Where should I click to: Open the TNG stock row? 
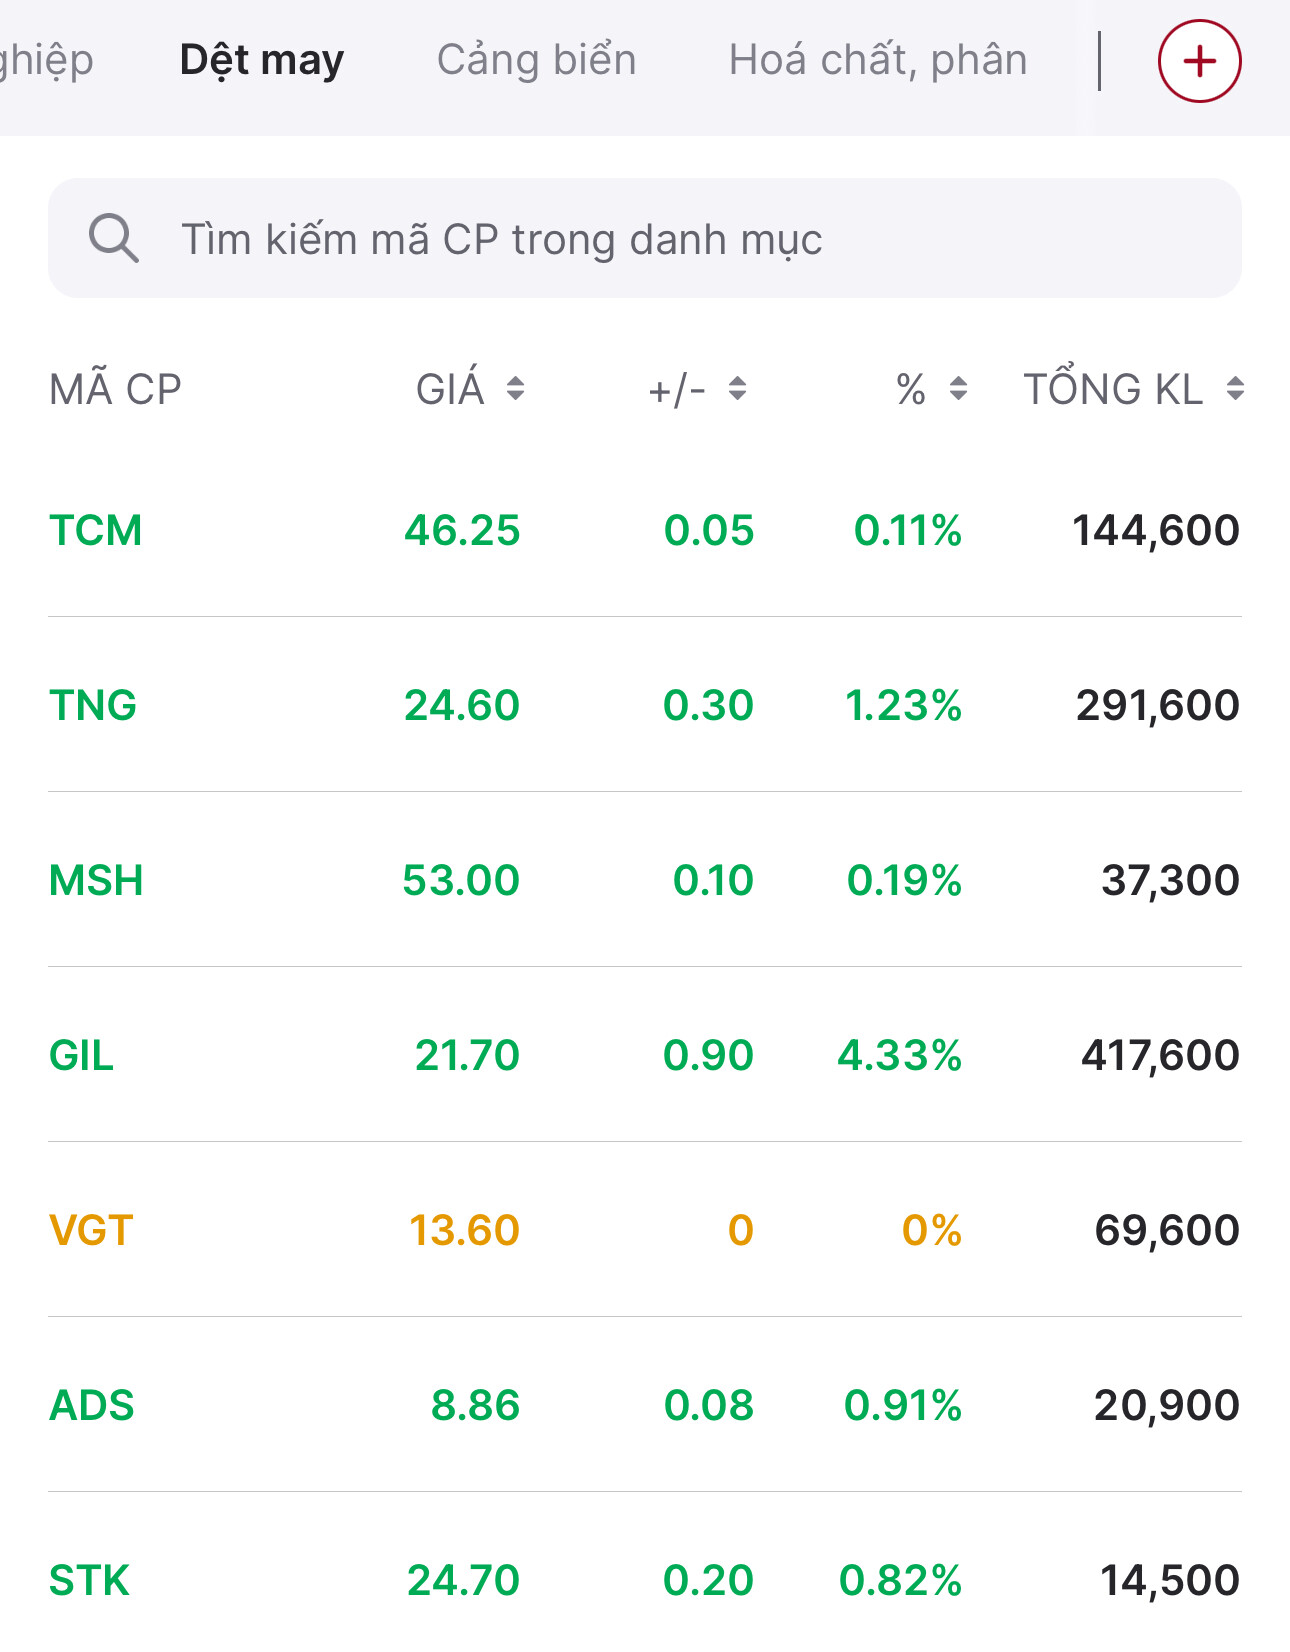pos(93,705)
